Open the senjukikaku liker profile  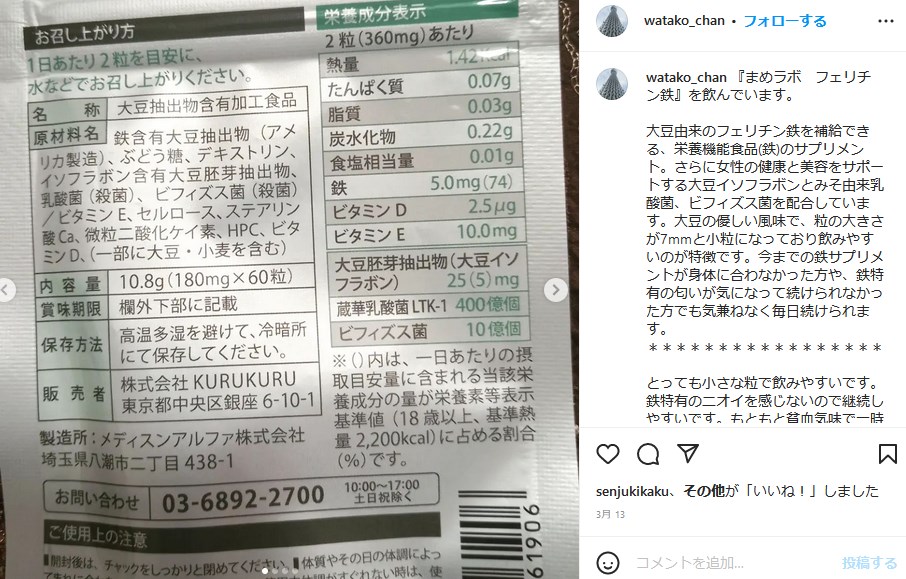(633, 492)
